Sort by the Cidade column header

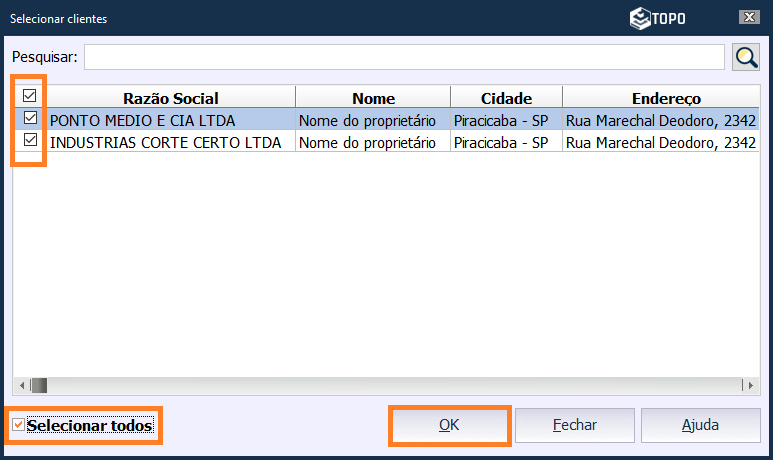[506, 98]
